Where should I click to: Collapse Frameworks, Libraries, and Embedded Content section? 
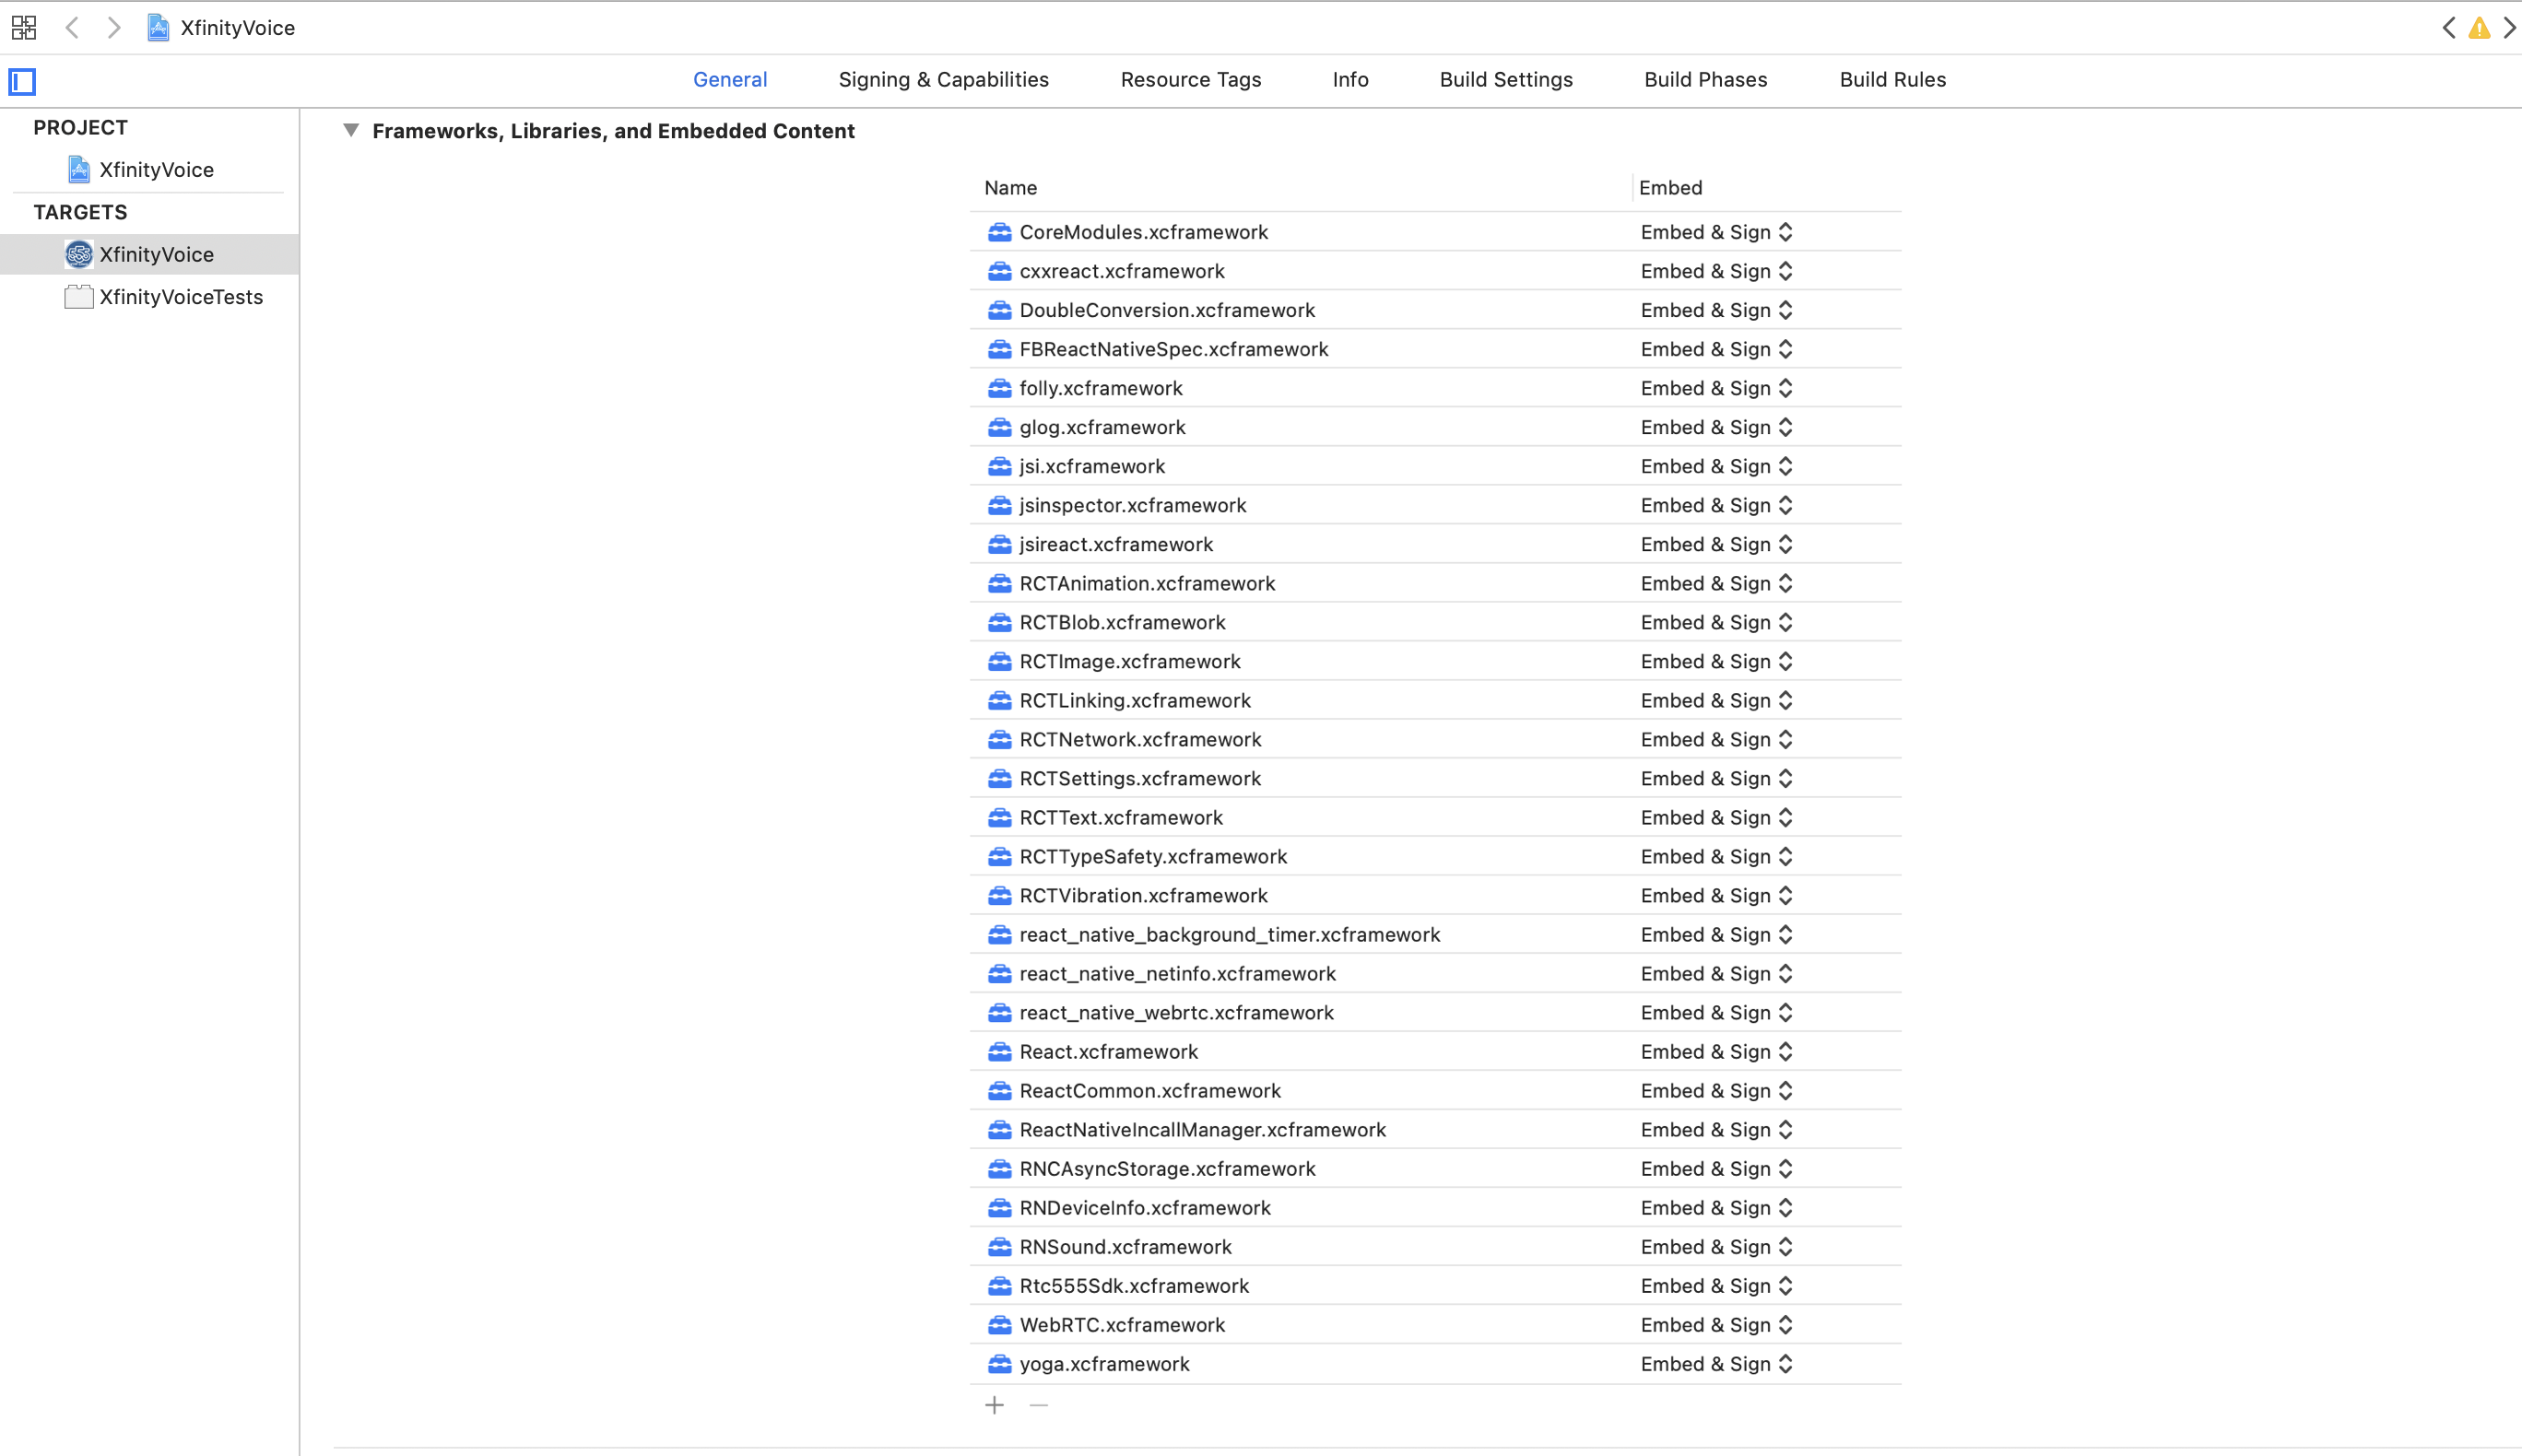pos(350,130)
